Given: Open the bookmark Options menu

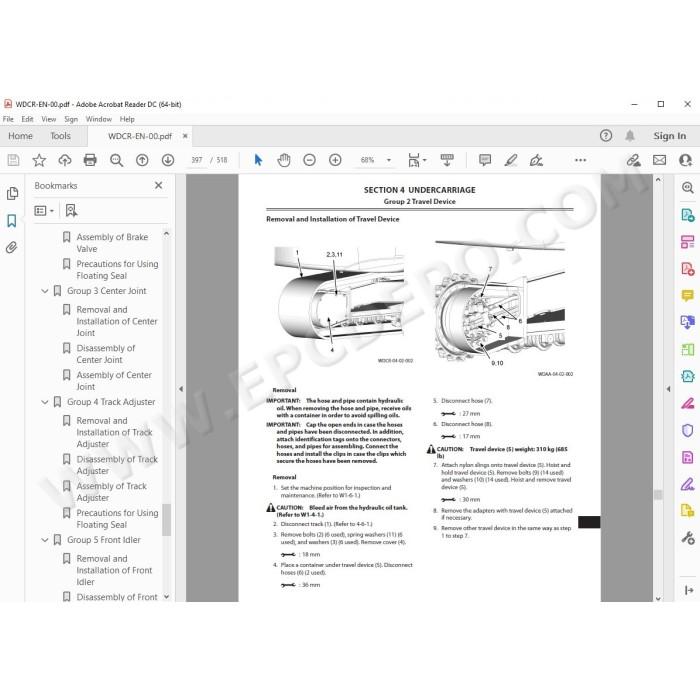Looking at the screenshot, I should click(44, 210).
